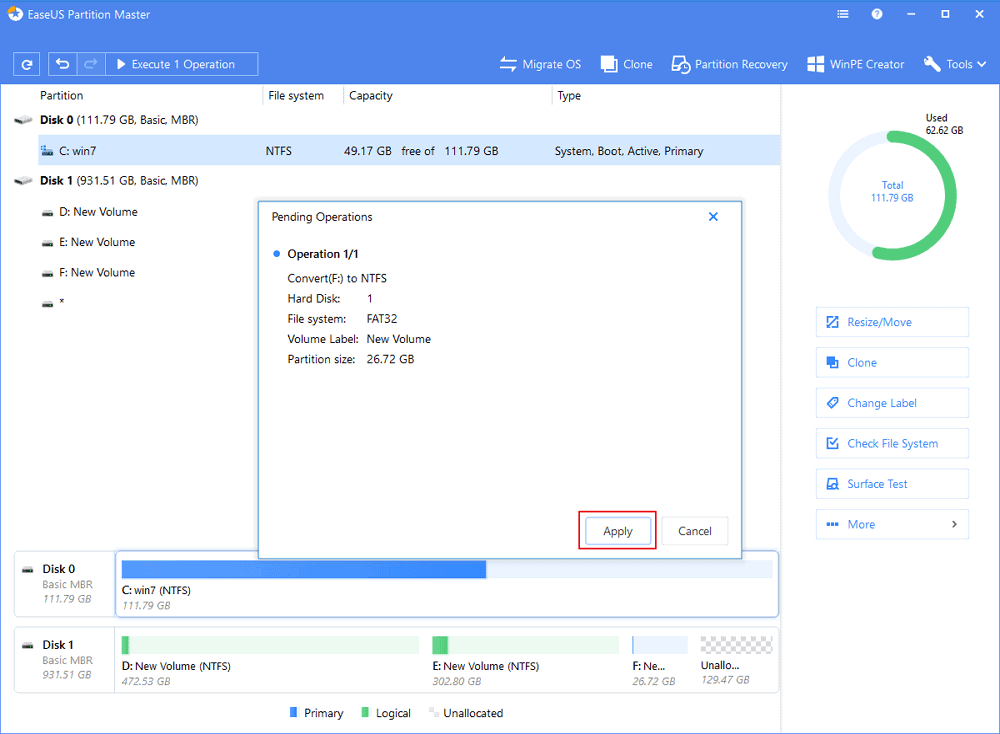The image size is (1000, 734).
Task: Click Execute 1 Operation button
Action: click(182, 64)
